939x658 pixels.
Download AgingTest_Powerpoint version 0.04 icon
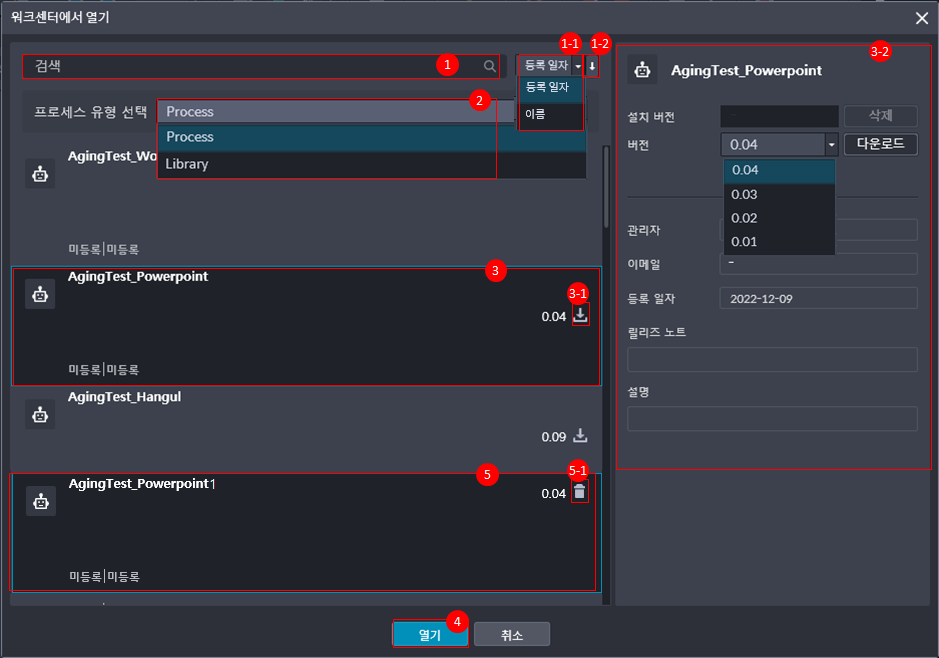pyautogui.click(x=581, y=315)
